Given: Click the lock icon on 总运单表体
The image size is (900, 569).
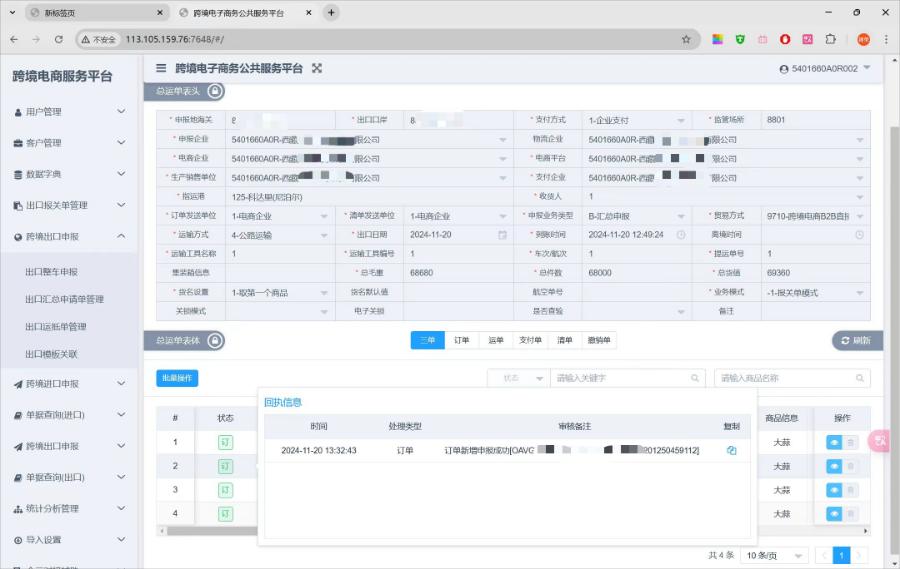Looking at the screenshot, I should pyautogui.click(x=215, y=340).
